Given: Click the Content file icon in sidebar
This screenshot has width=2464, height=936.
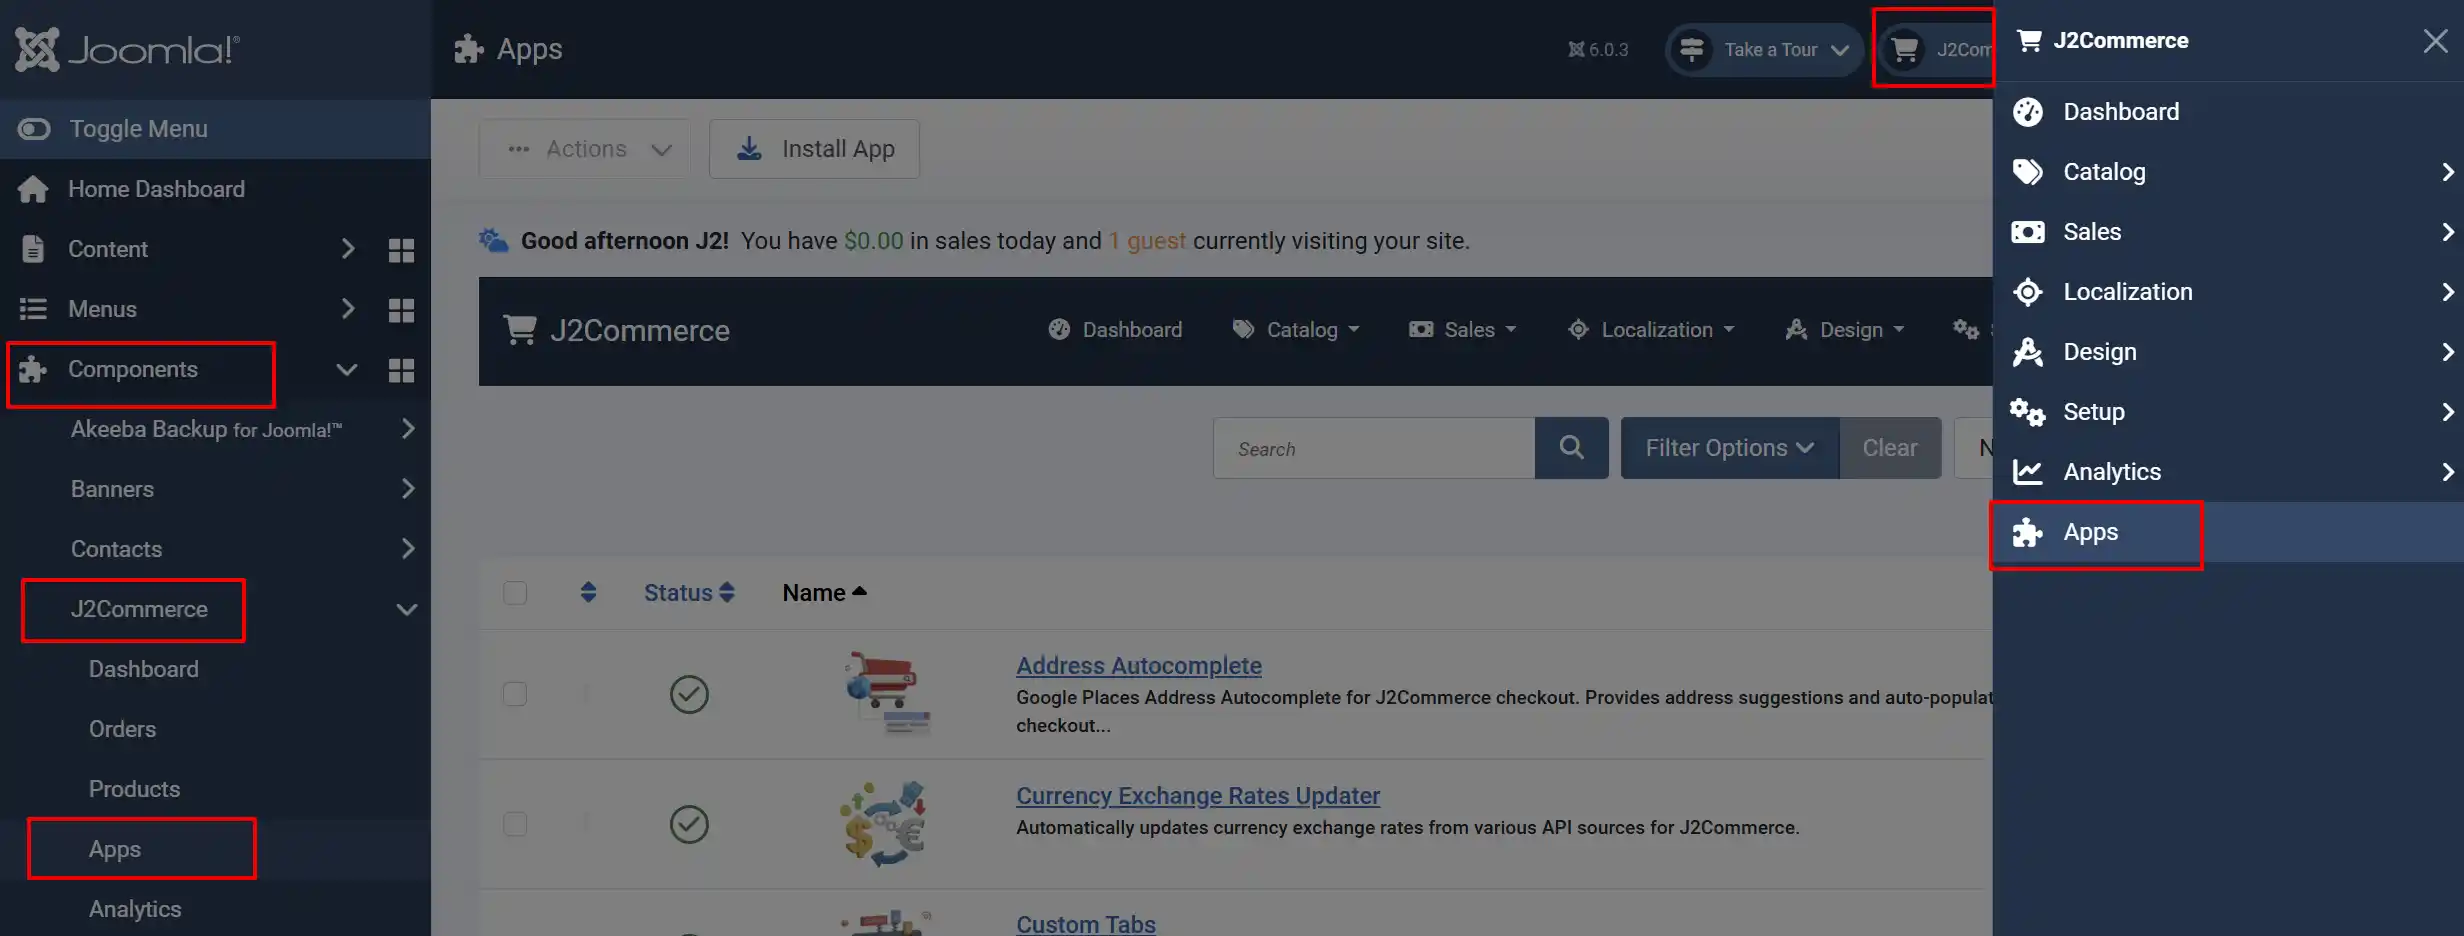Looking at the screenshot, I should click(33, 249).
